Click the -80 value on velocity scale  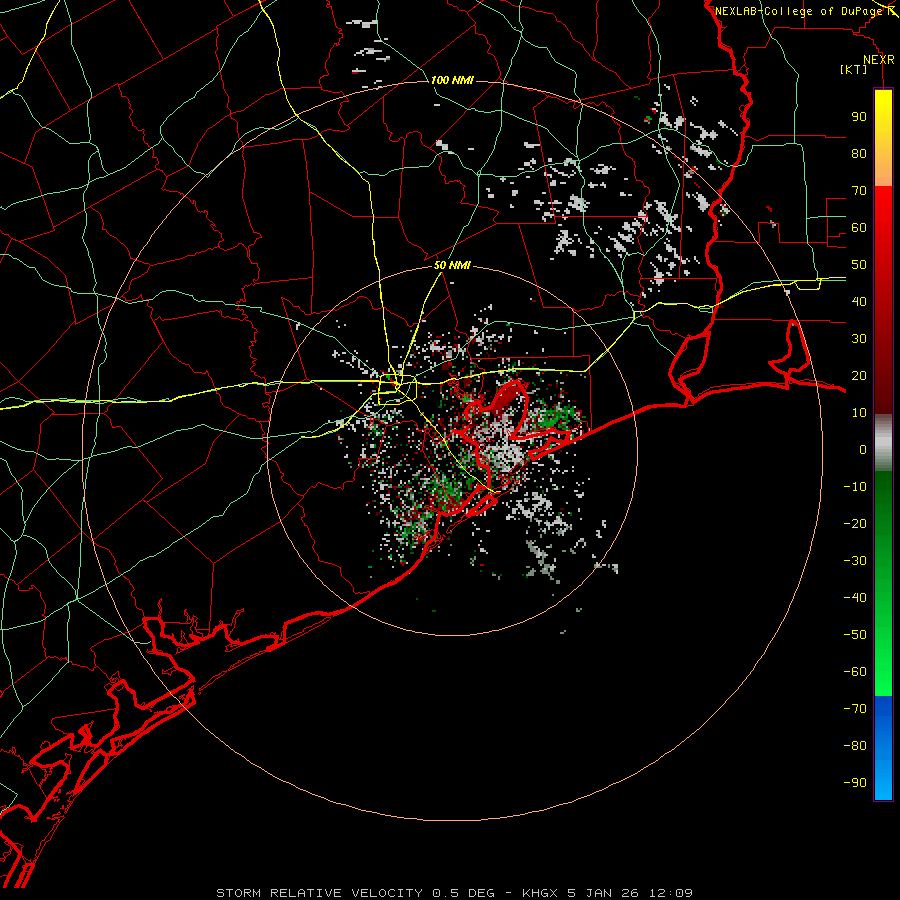click(855, 746)
